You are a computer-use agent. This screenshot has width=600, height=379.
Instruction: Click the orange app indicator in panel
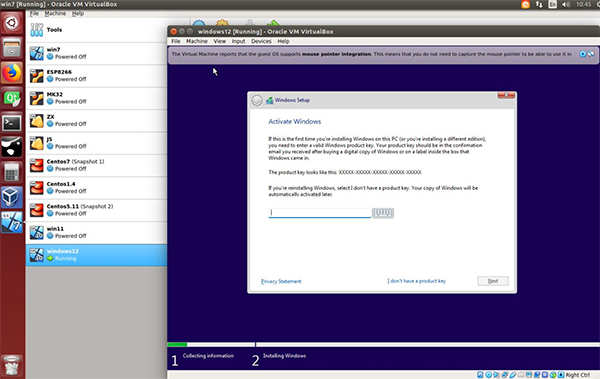(x=525, y=4)
